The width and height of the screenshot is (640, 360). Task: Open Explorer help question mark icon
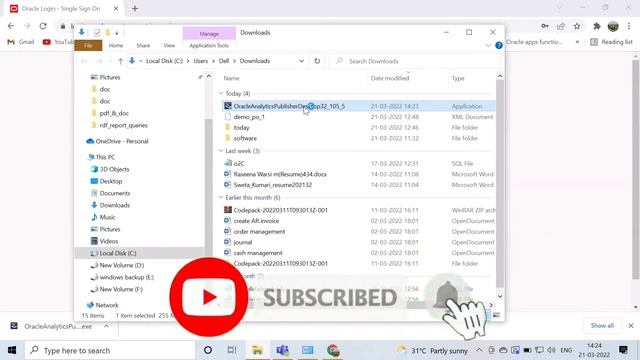[499, 45]
